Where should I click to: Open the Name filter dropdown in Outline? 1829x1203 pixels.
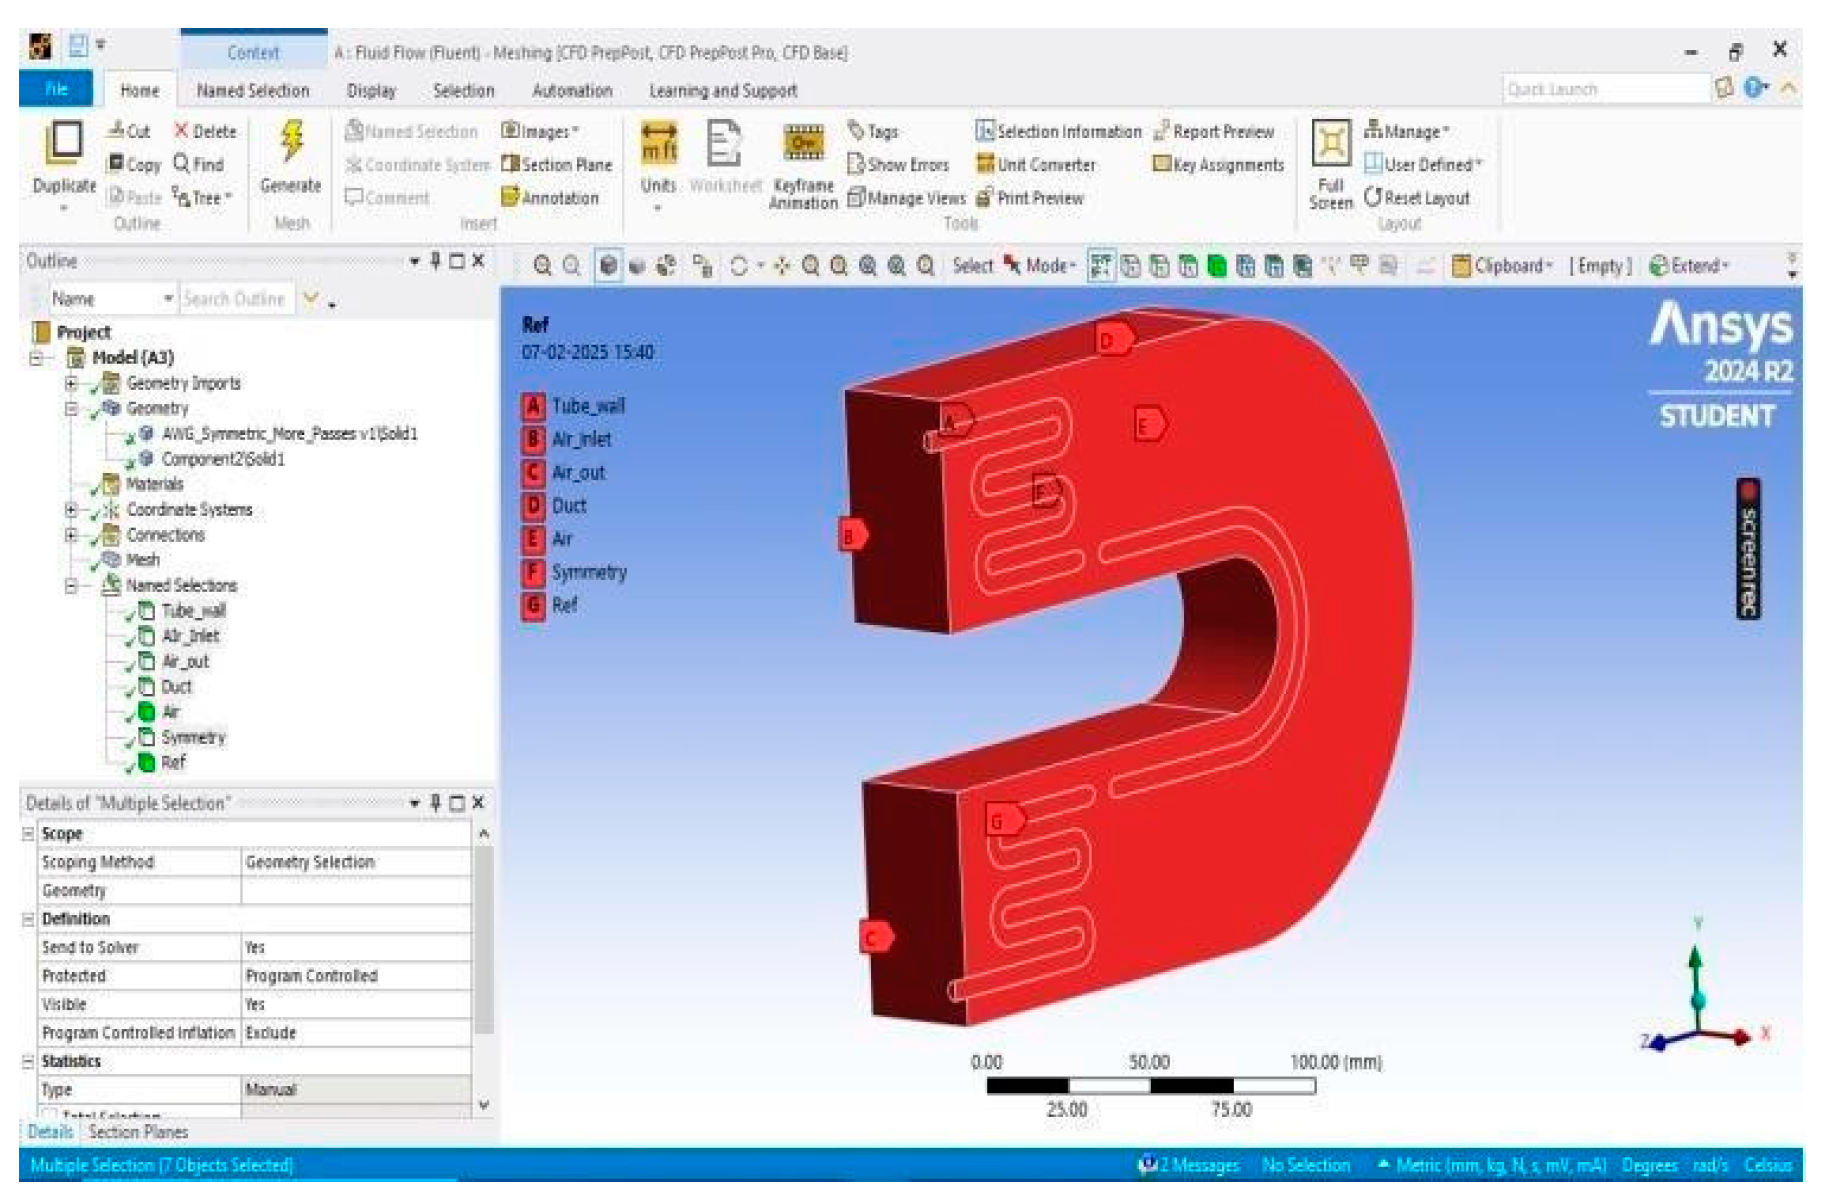pyautogui.click(x=168, y=299)
